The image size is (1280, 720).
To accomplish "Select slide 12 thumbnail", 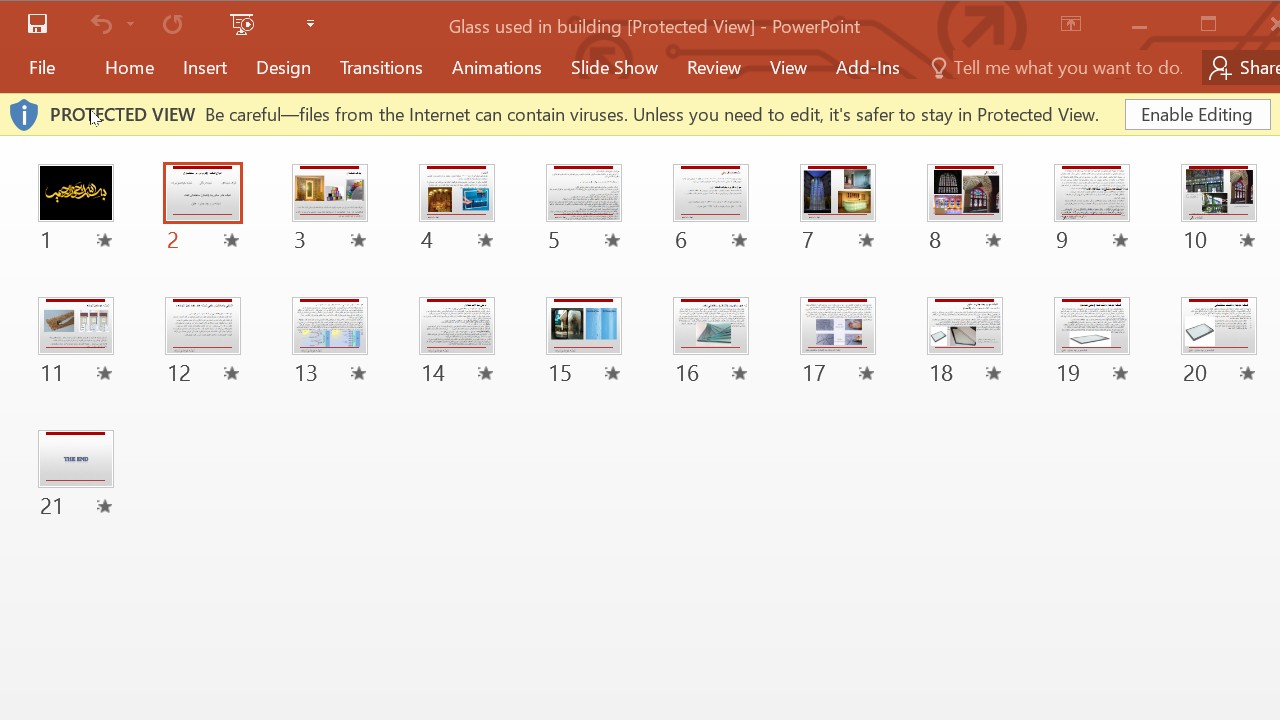I will click(203, 326).
